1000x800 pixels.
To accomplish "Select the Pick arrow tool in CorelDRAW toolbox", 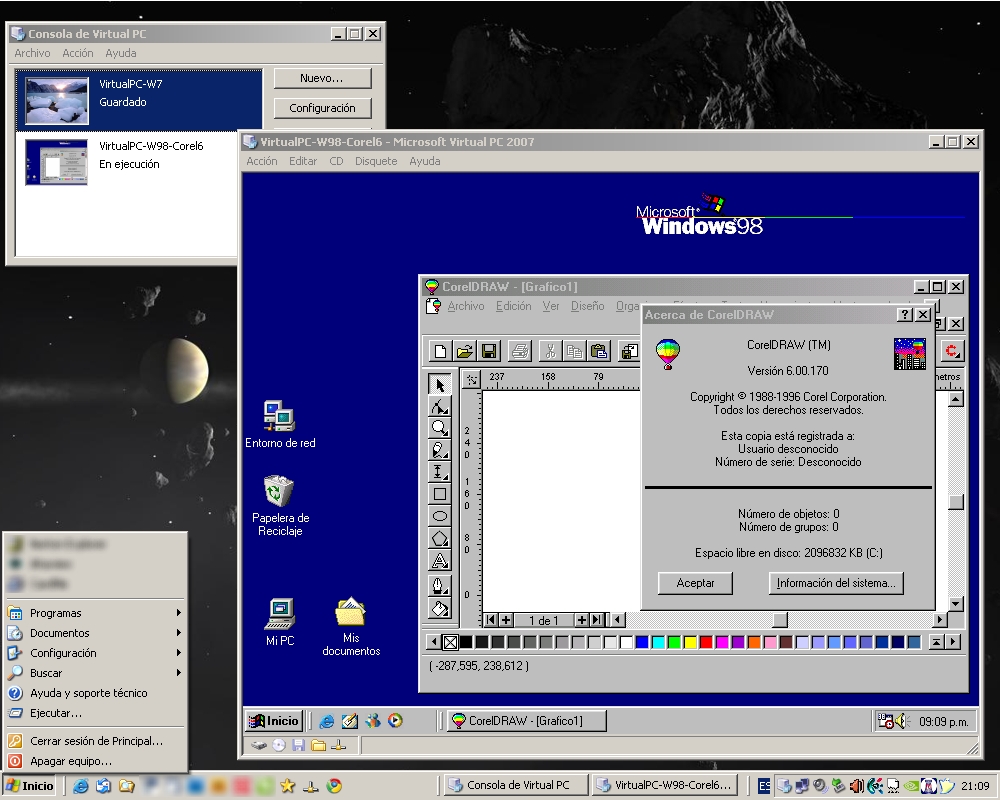I will pos(439,384).
